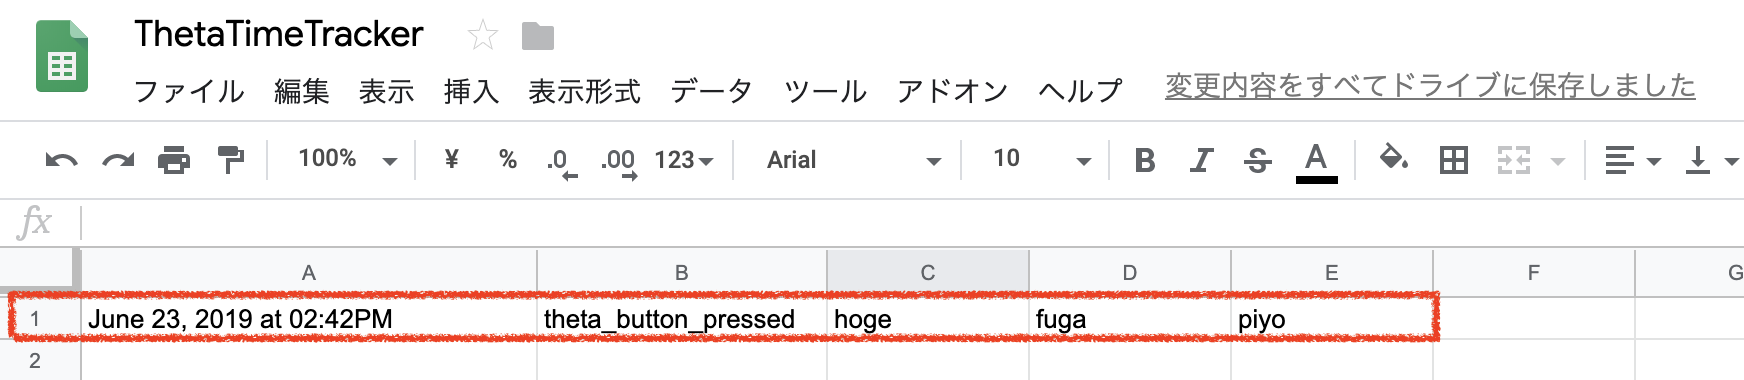Image resolution: width=1744 pixels, height=380 pixels.
Task: Click the redo arrow icon
Action: (118, 160)
